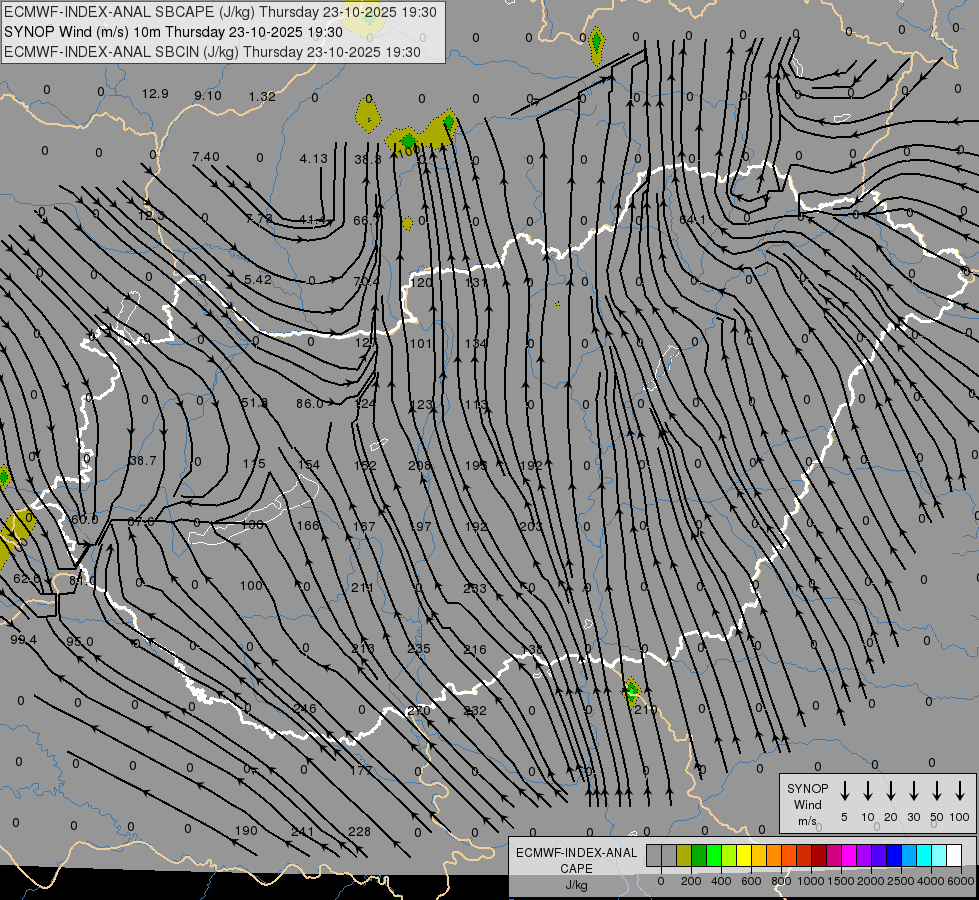979x900 pixels.
Task: Select the pure blue swatch before 2500
Action: tap(894, 855)
